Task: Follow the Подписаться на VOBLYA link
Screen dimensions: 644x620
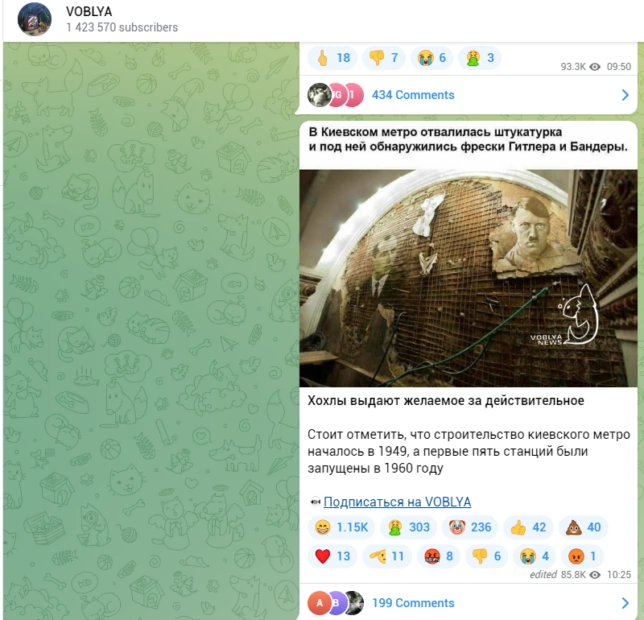Action: tap(397, 502)
